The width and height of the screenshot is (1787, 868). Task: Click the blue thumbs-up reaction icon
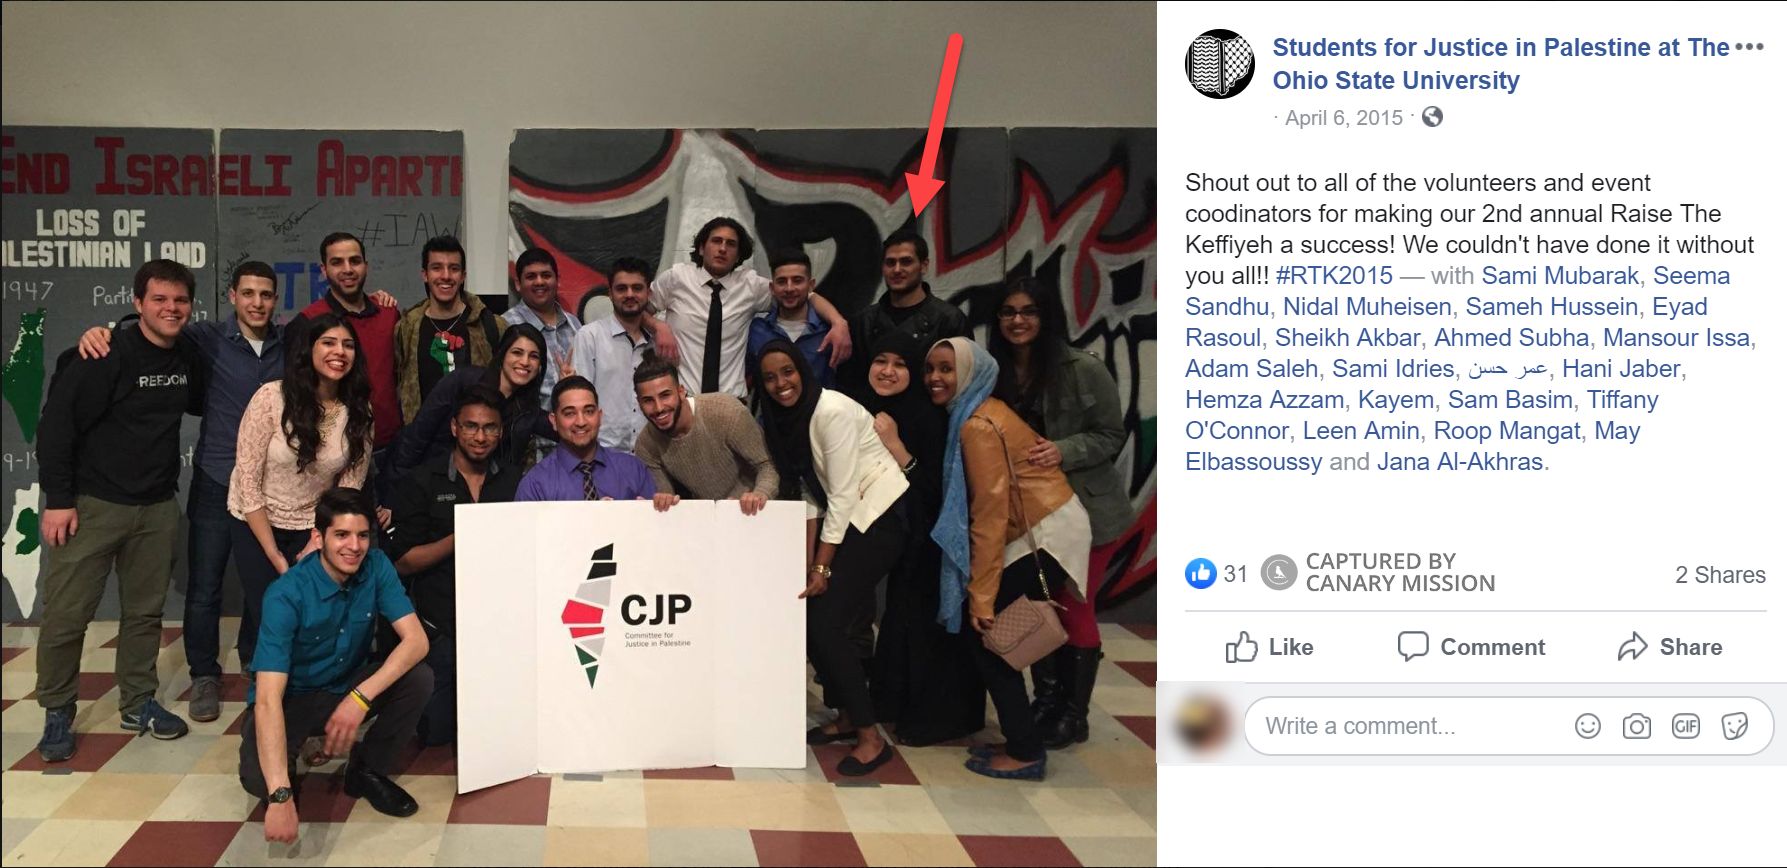coord(1200,573)
